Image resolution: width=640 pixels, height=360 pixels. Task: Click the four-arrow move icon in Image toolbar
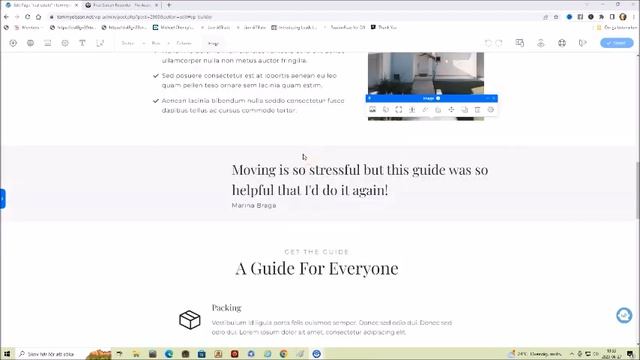[x=451, y=109]
